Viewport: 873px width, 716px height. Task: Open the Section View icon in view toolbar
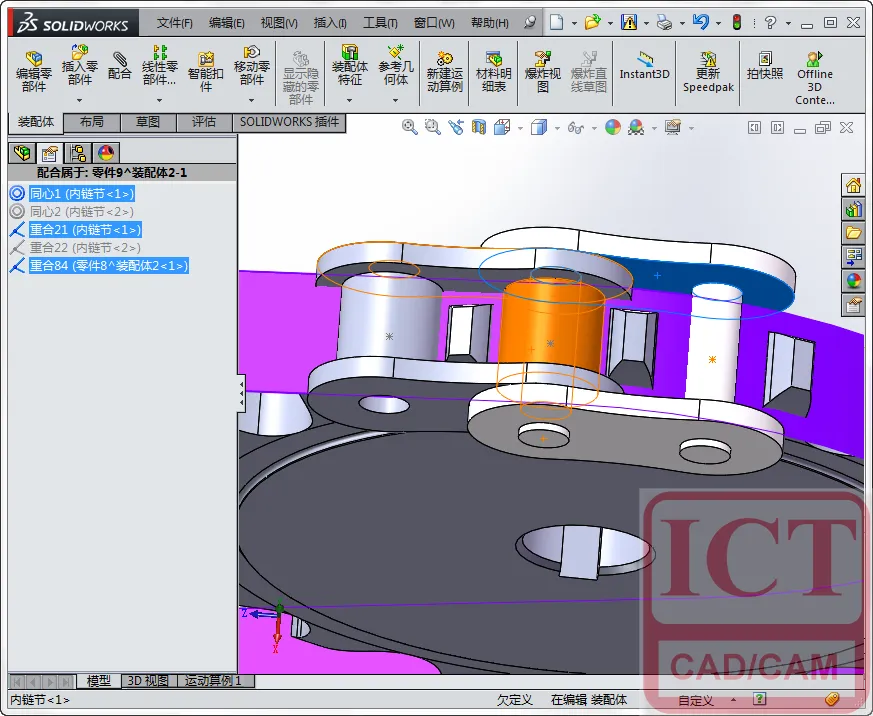point(479,127)
